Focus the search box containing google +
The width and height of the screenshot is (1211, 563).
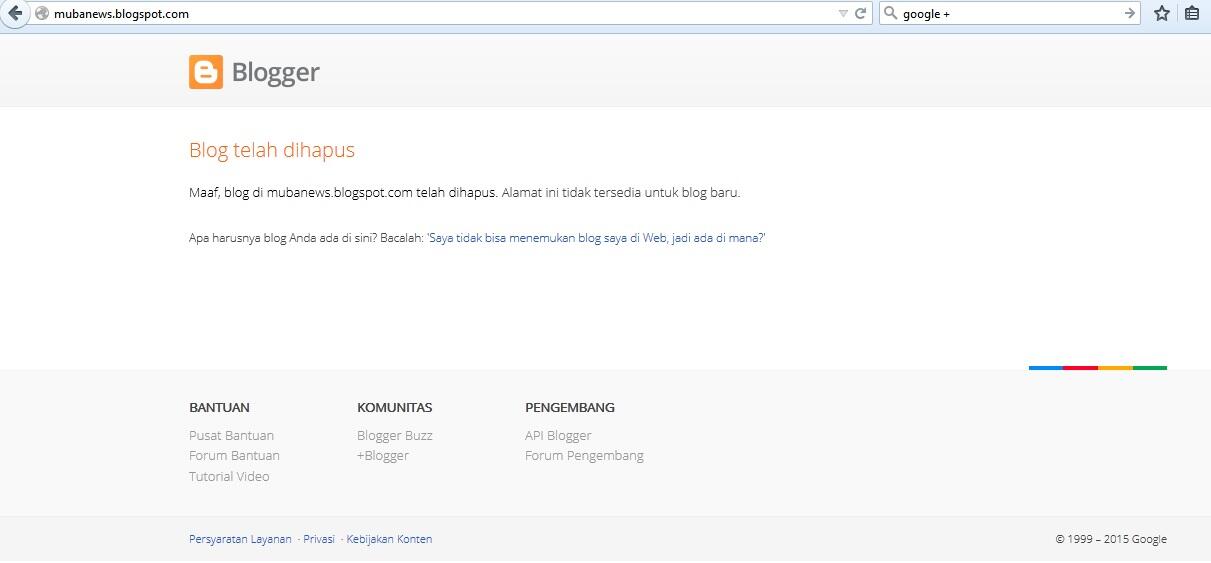[x=1010, y=14]
